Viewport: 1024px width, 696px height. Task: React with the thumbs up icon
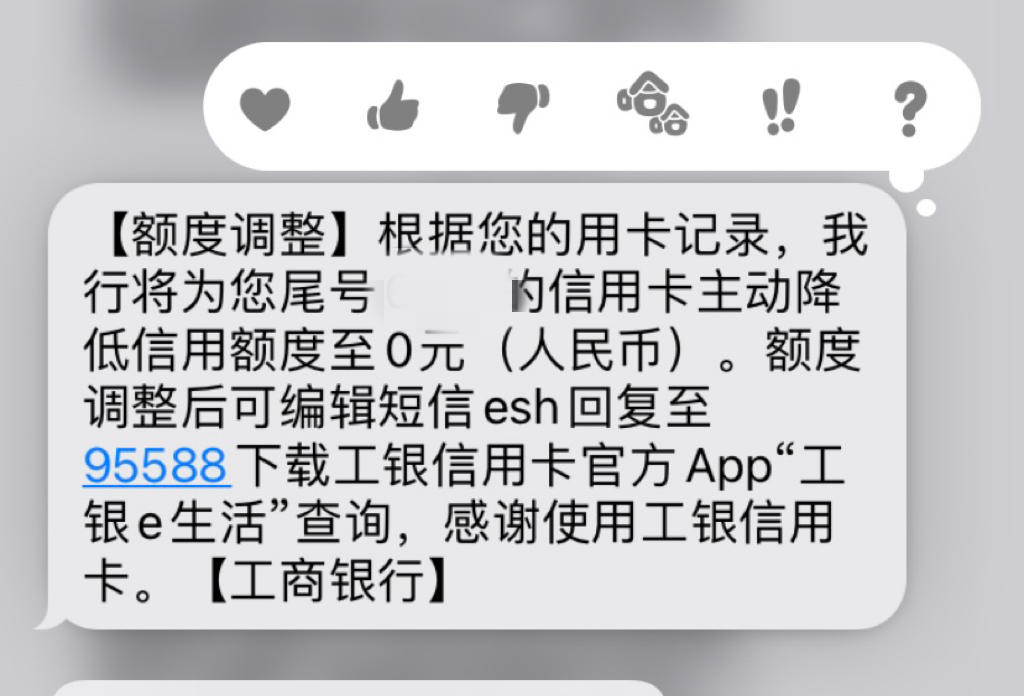[x=392, y=106]
